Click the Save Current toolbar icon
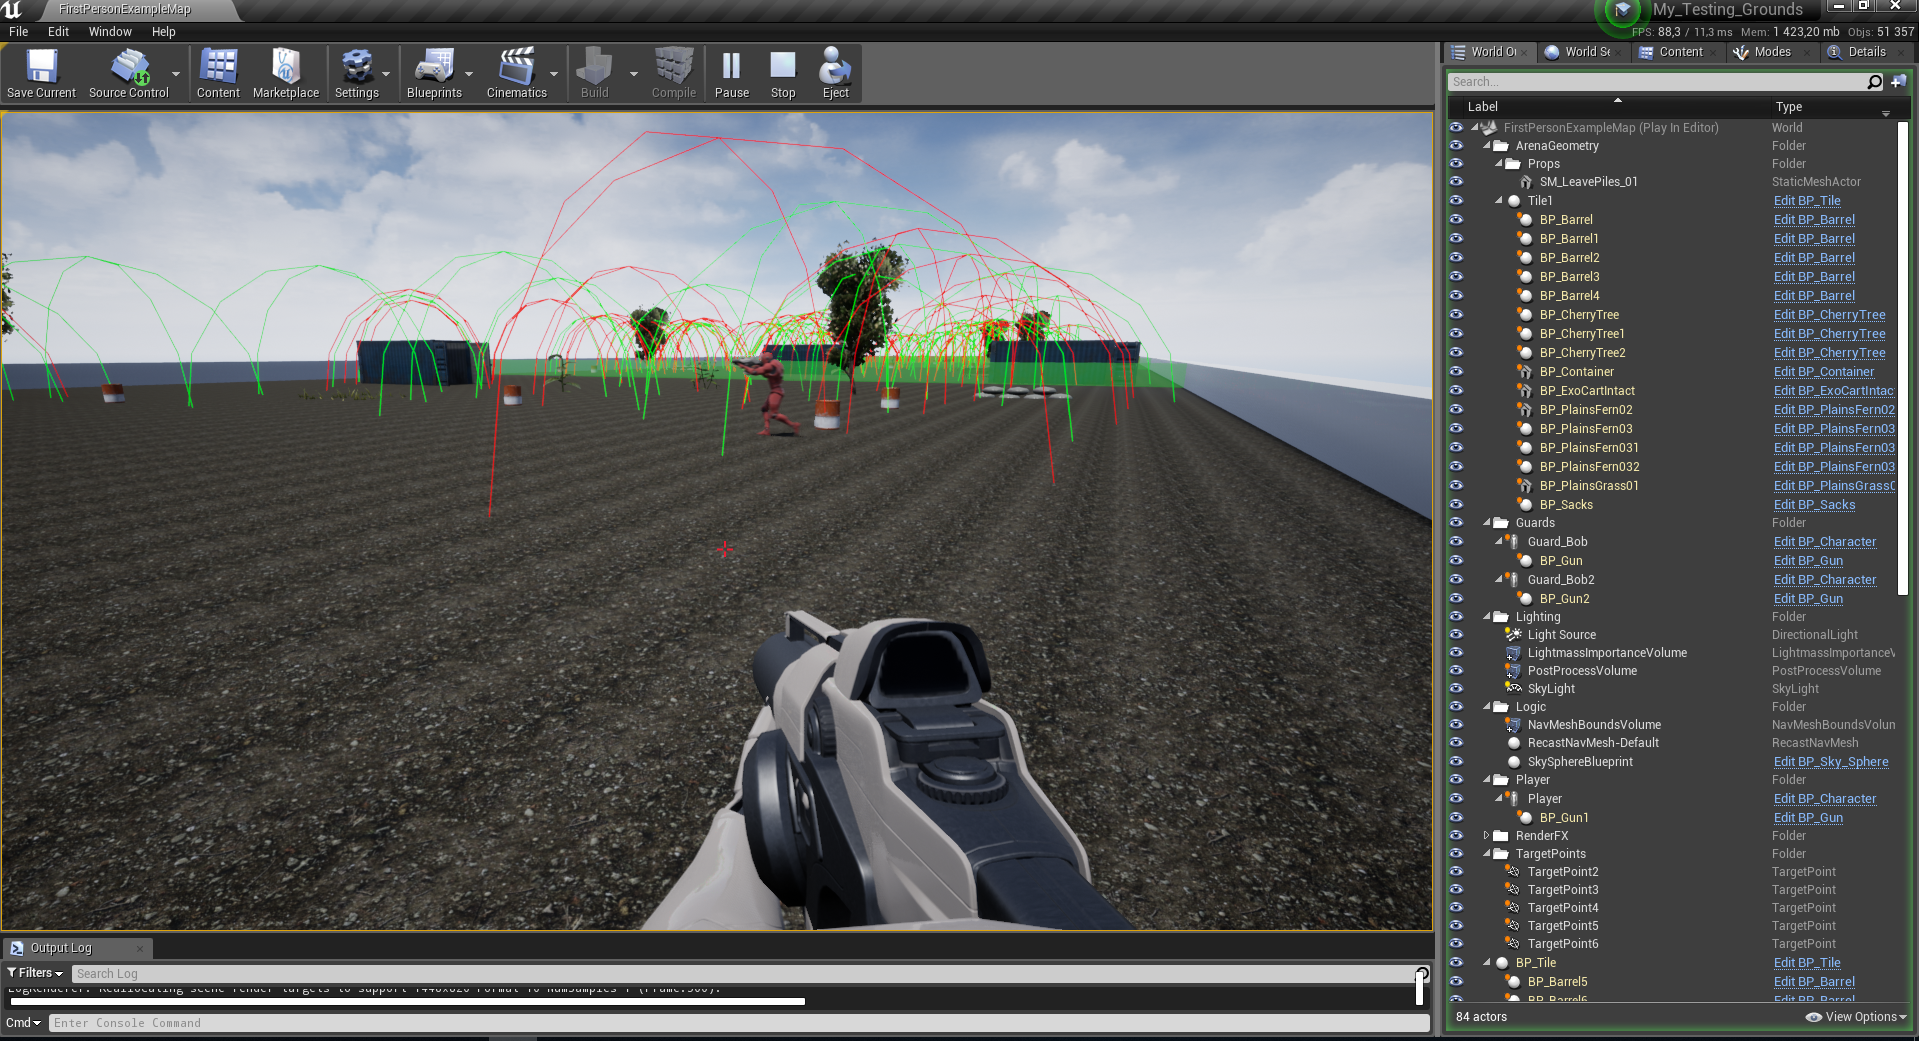 (x=41, y=74)
